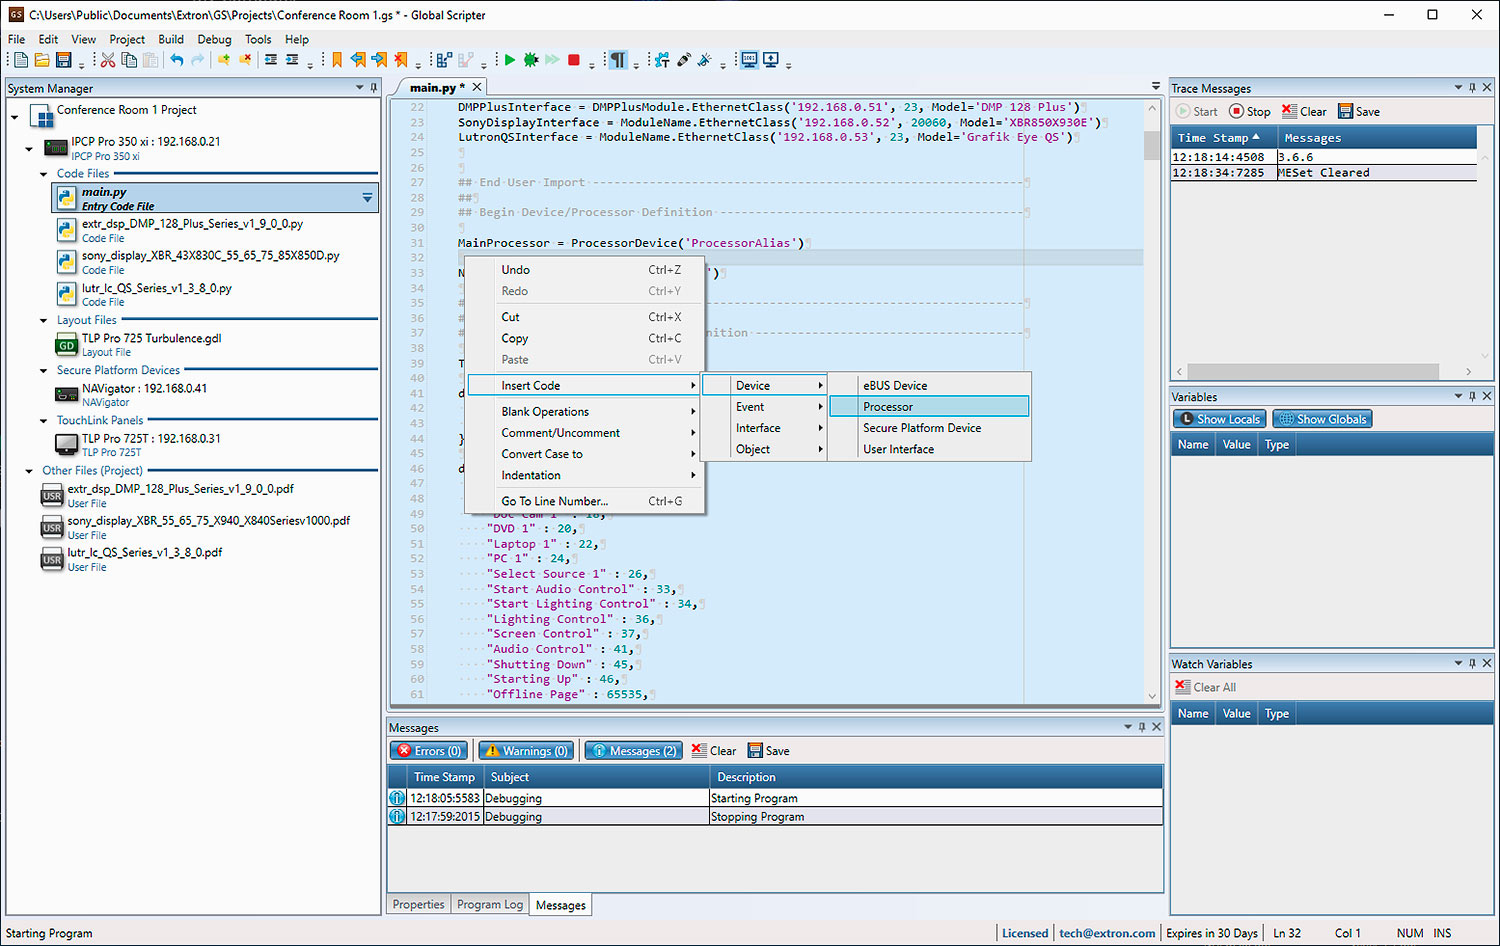
Task: Click the network connection toolbar icon
Action: [662, 60]
